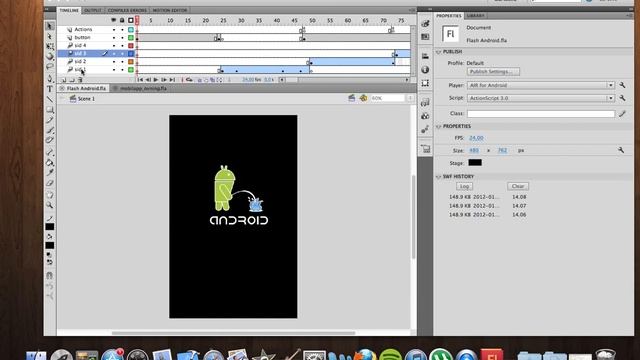
Task: Toggle visibility dot of Actions layer
Action: (114, 30)
